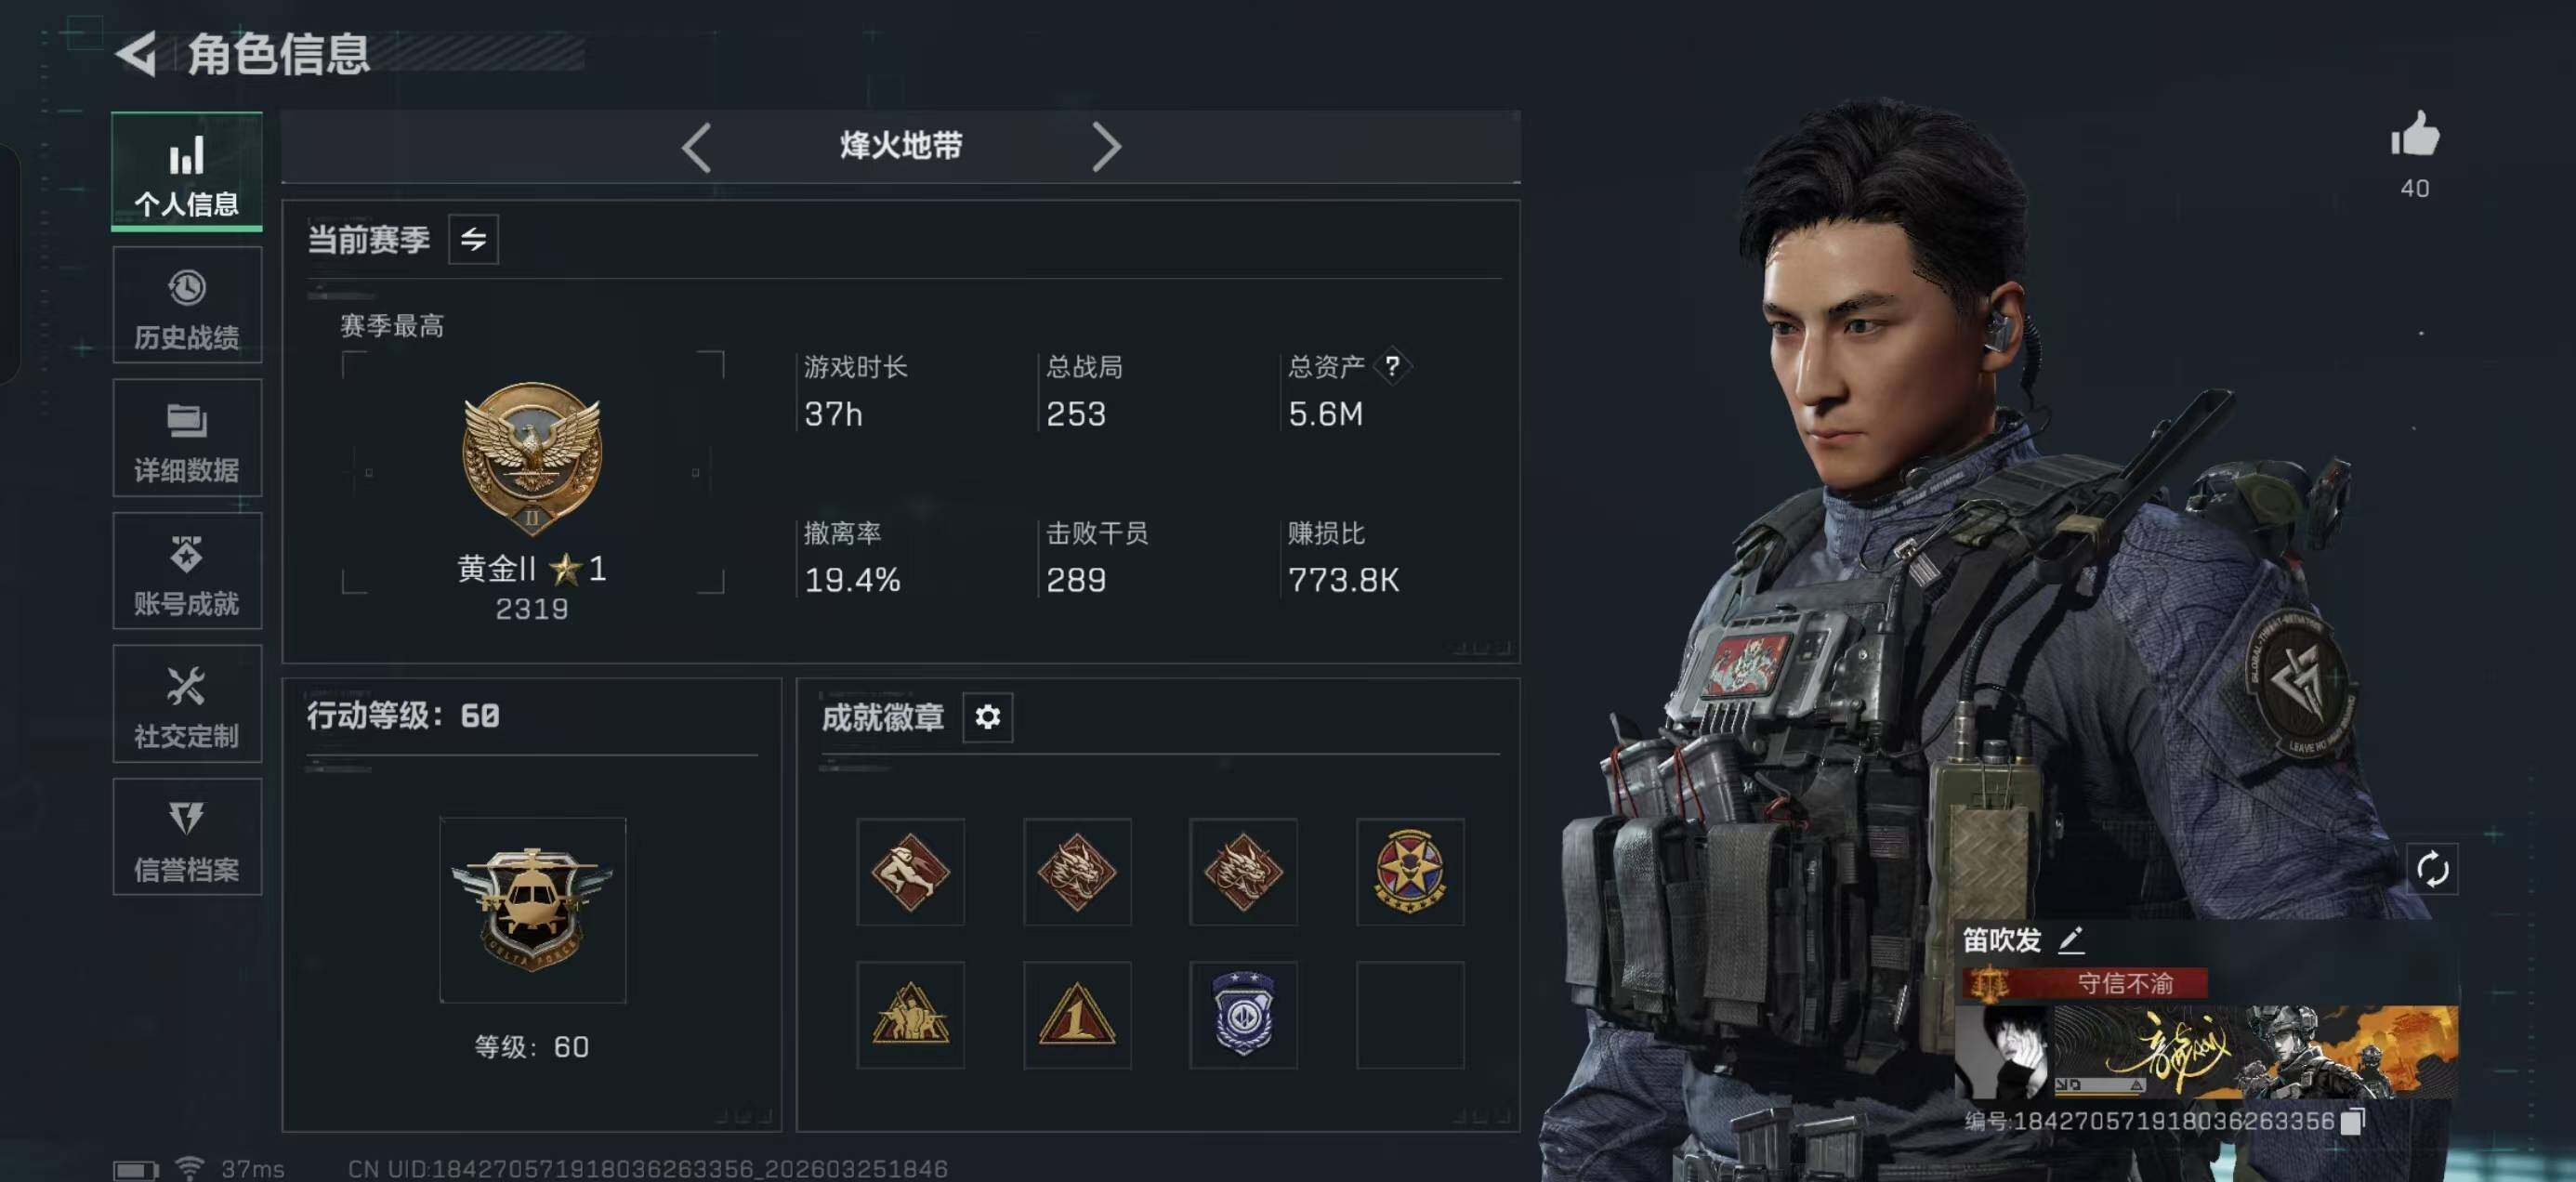This screenshot has width=2576, height=1182.
Task: Switch to next mode with right chevron
Action: (1105, 147)
